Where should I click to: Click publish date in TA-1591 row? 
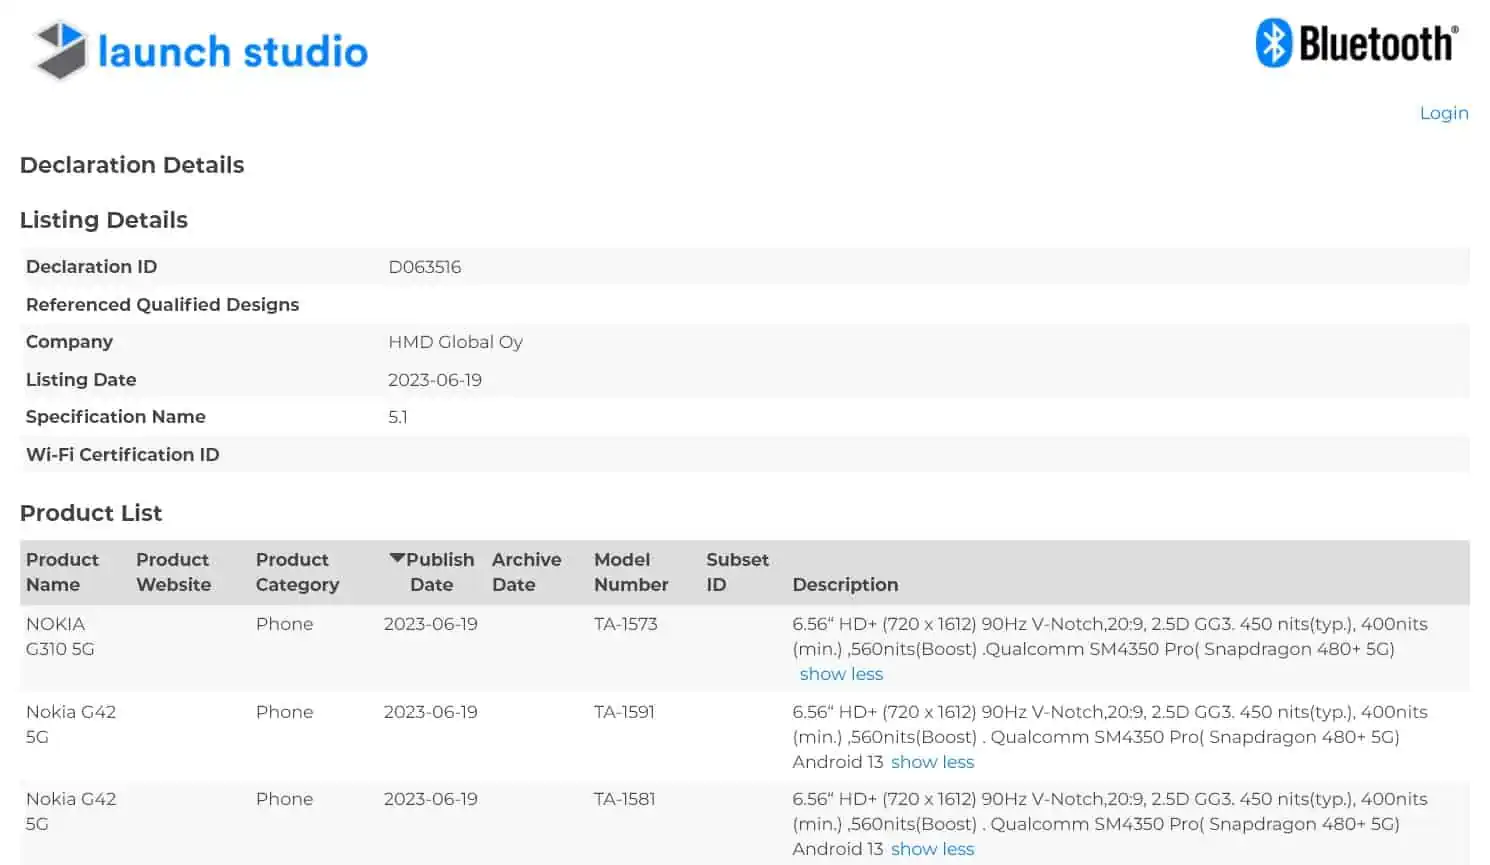point(430,712)
